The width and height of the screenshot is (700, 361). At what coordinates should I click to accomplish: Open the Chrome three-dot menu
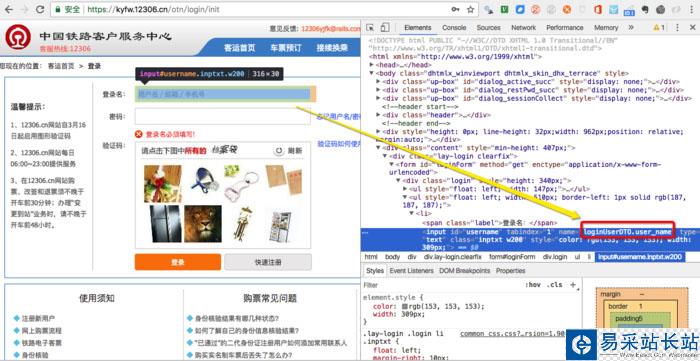691,9
